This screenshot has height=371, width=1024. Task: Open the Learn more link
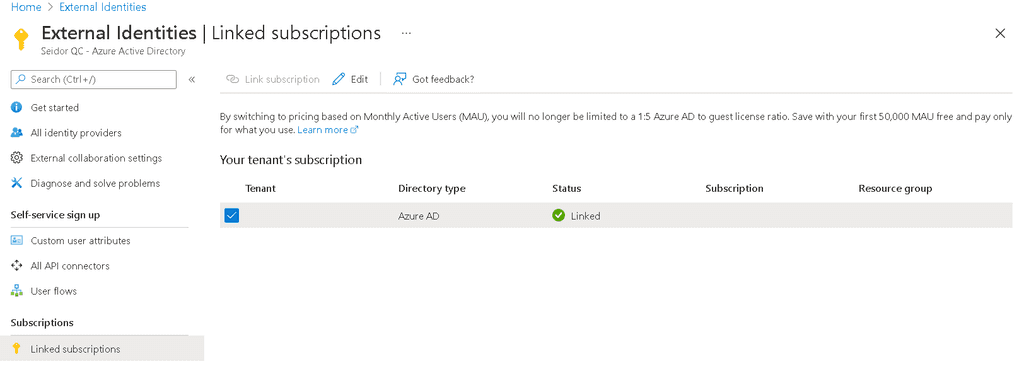click(323, 130)
